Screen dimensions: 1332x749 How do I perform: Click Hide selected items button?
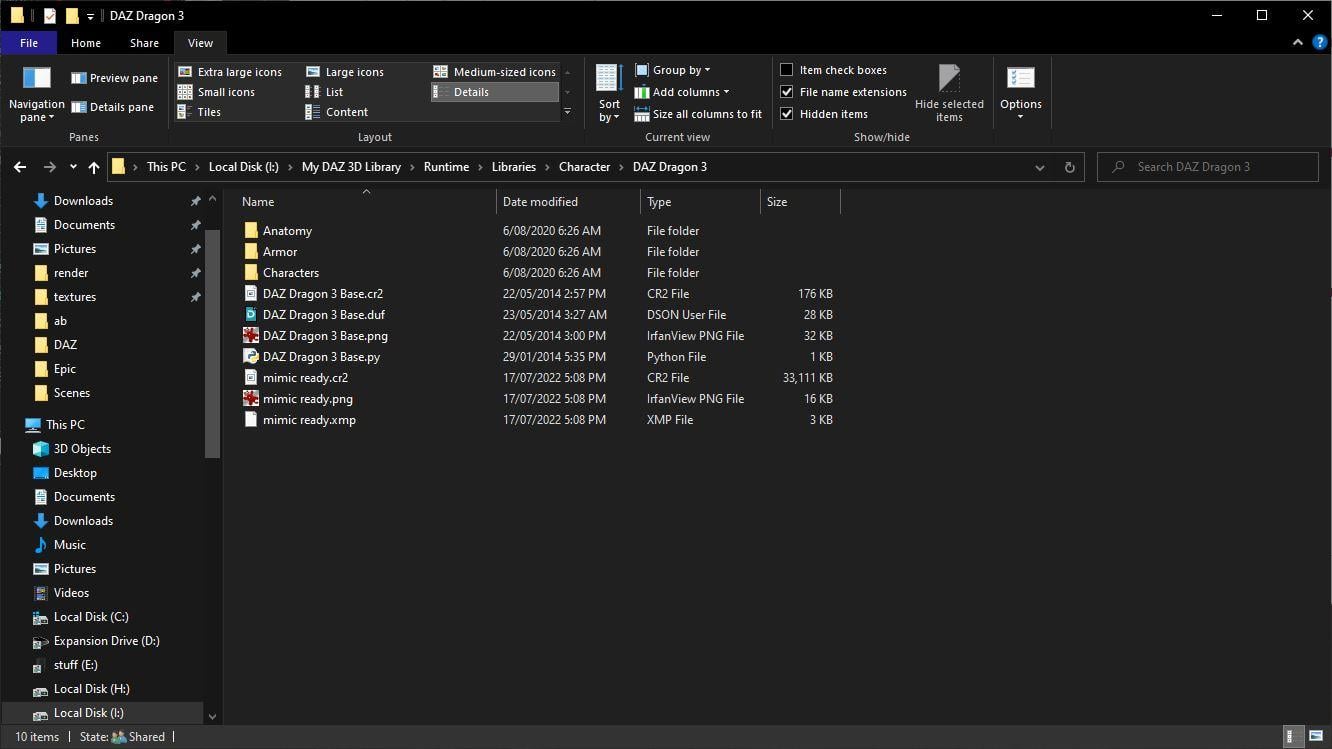[949, 93]
